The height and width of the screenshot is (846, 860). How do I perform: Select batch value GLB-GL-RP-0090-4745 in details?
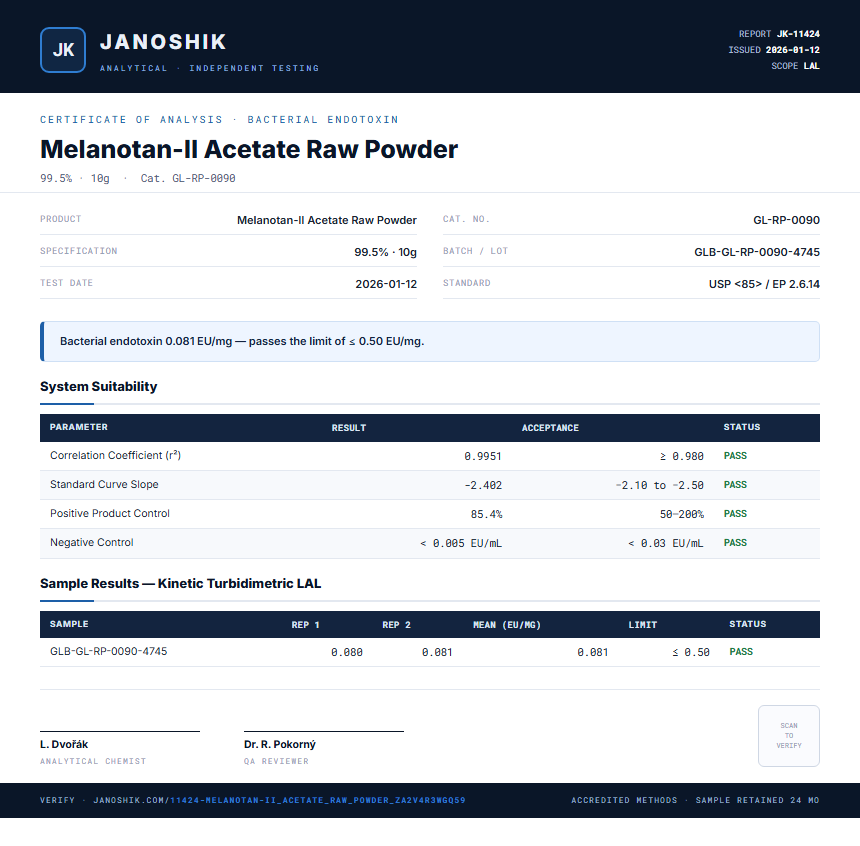[757, 252]
